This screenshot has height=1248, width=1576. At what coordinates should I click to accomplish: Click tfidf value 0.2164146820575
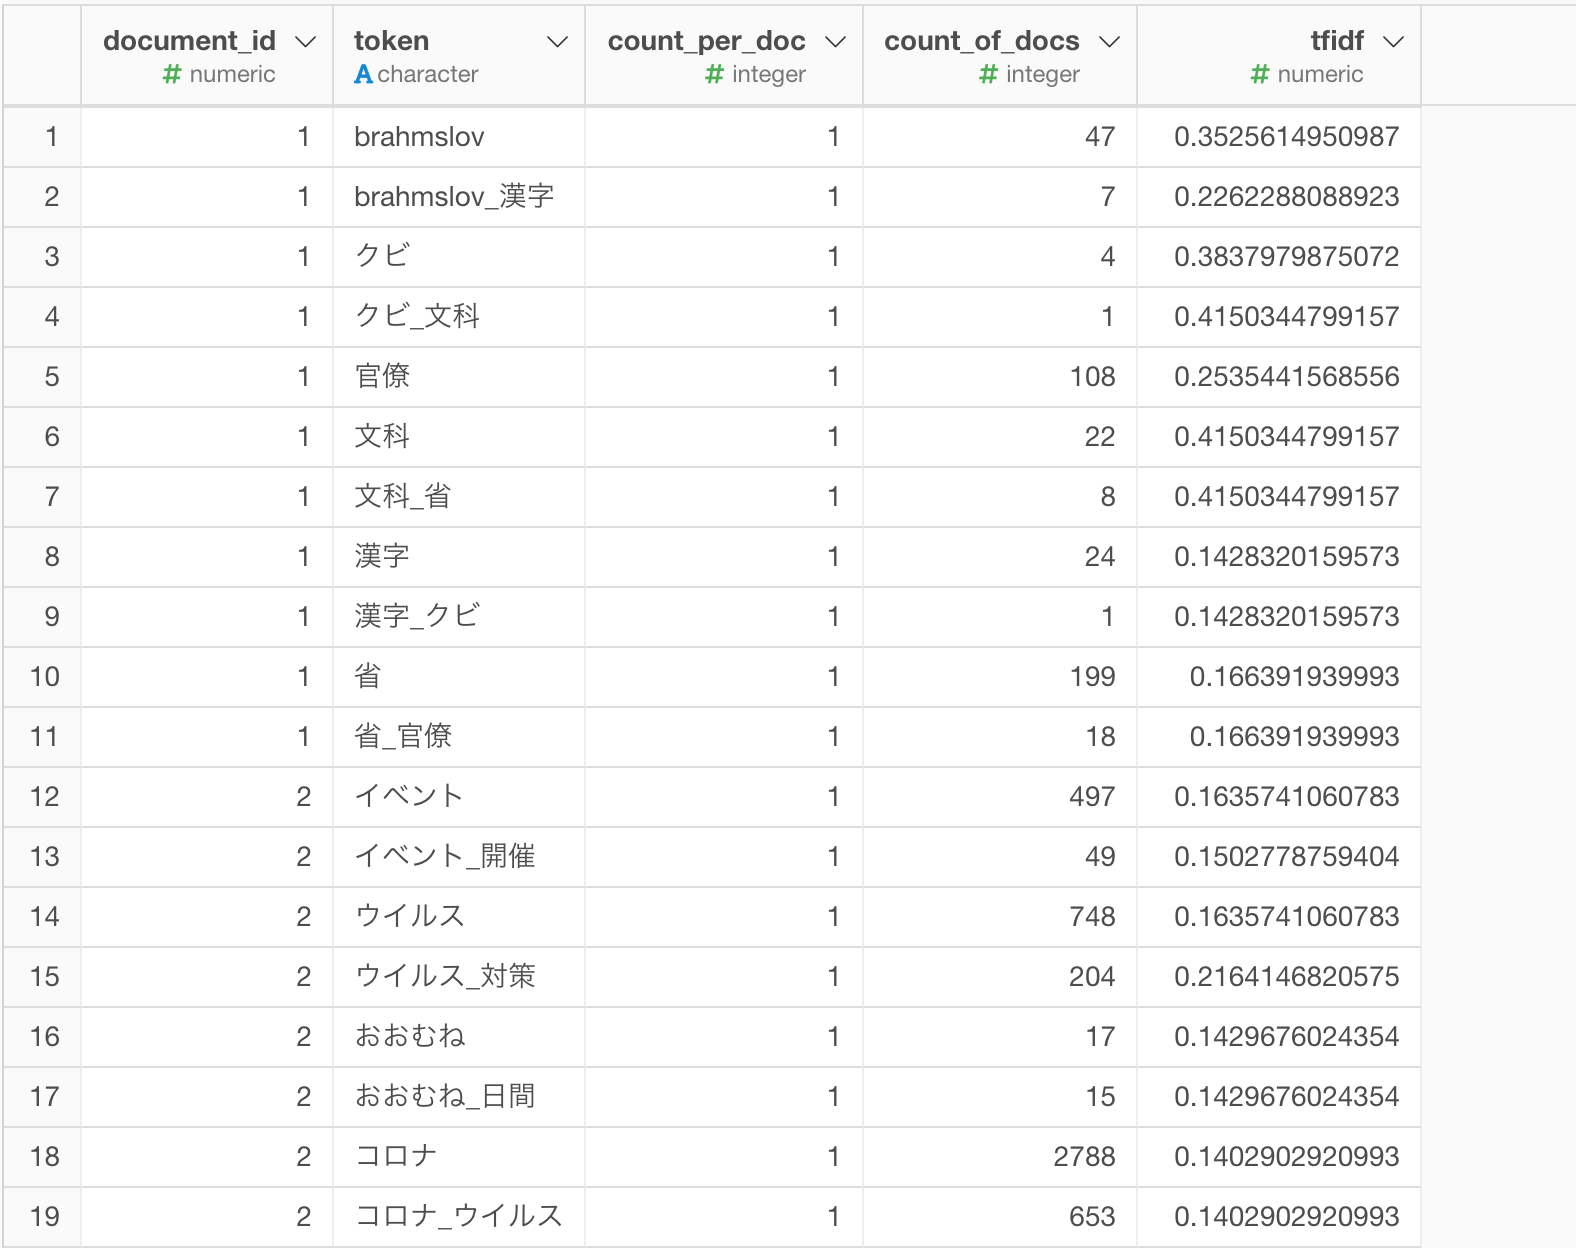tap(1286, 977)
